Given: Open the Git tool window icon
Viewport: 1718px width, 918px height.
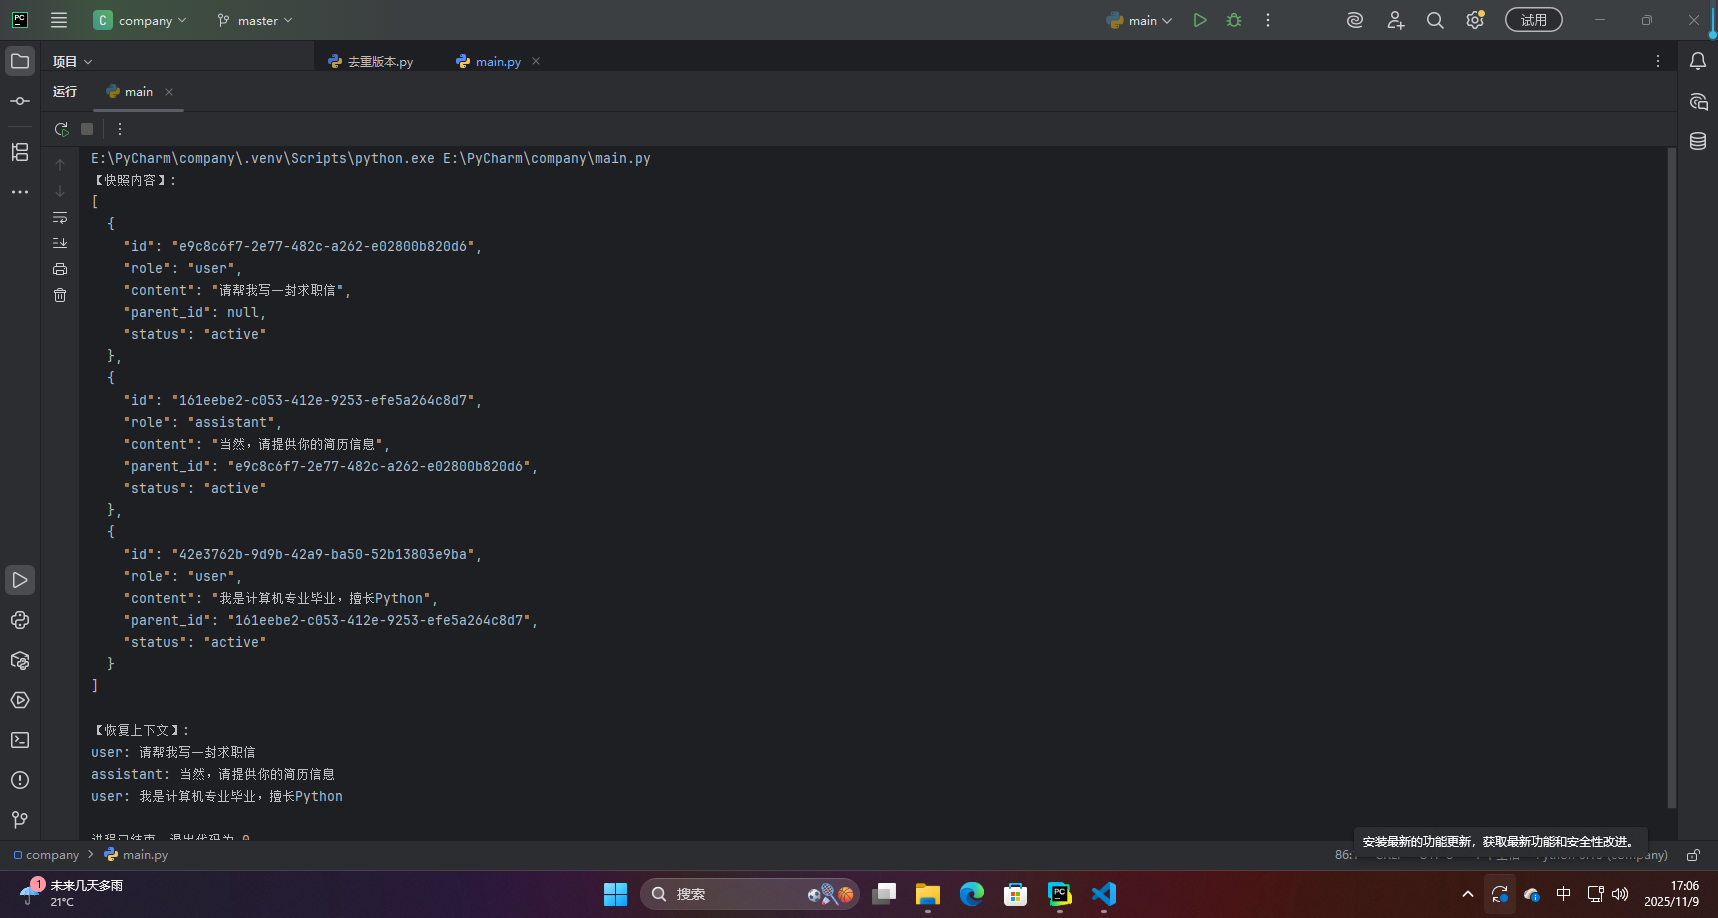Looking at the screenshot, I should tap(20, 820).
